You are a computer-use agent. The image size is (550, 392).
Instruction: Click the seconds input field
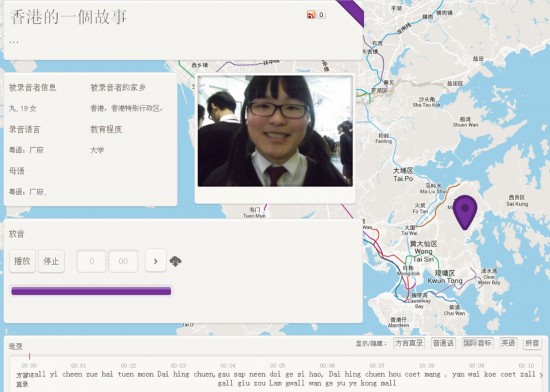point(123,261)
